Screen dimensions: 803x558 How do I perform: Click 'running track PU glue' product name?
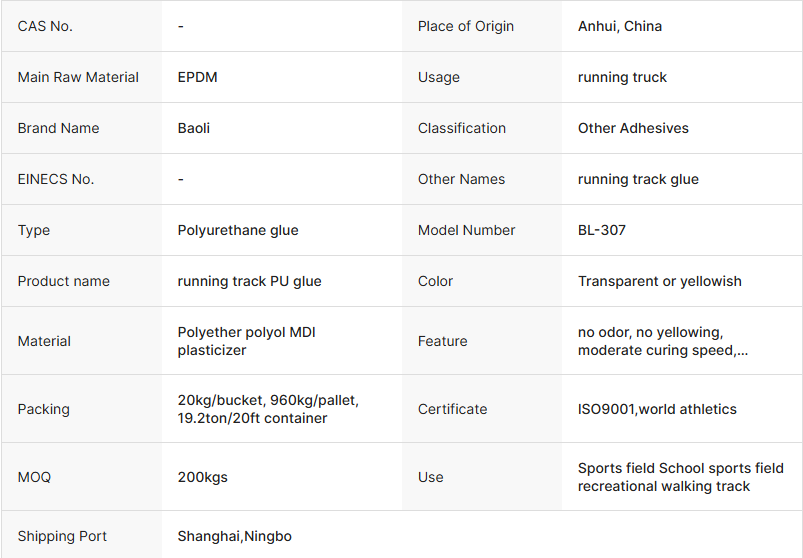249,281
